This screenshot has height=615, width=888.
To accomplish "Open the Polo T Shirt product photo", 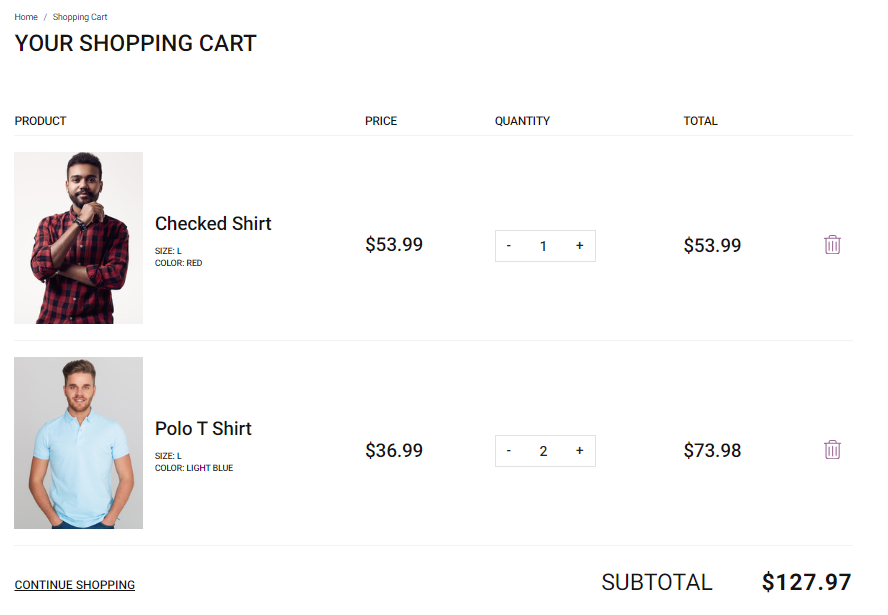I will 78,443.
